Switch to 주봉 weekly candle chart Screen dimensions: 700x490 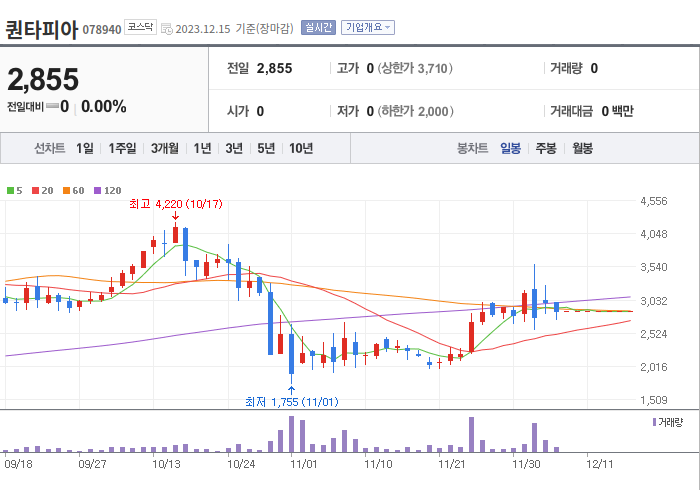(546, 148)
